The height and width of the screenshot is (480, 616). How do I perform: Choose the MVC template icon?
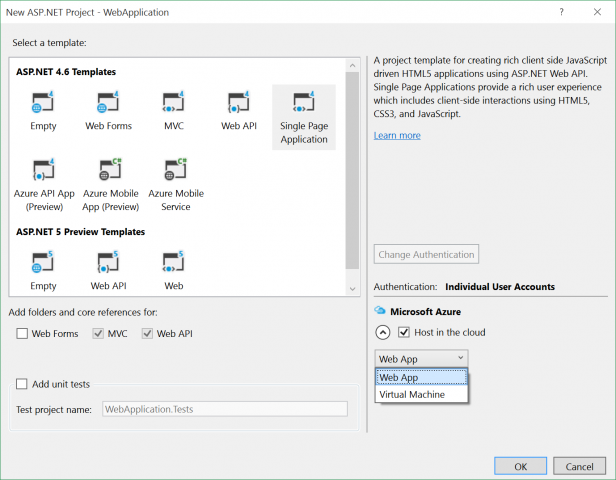173,102
